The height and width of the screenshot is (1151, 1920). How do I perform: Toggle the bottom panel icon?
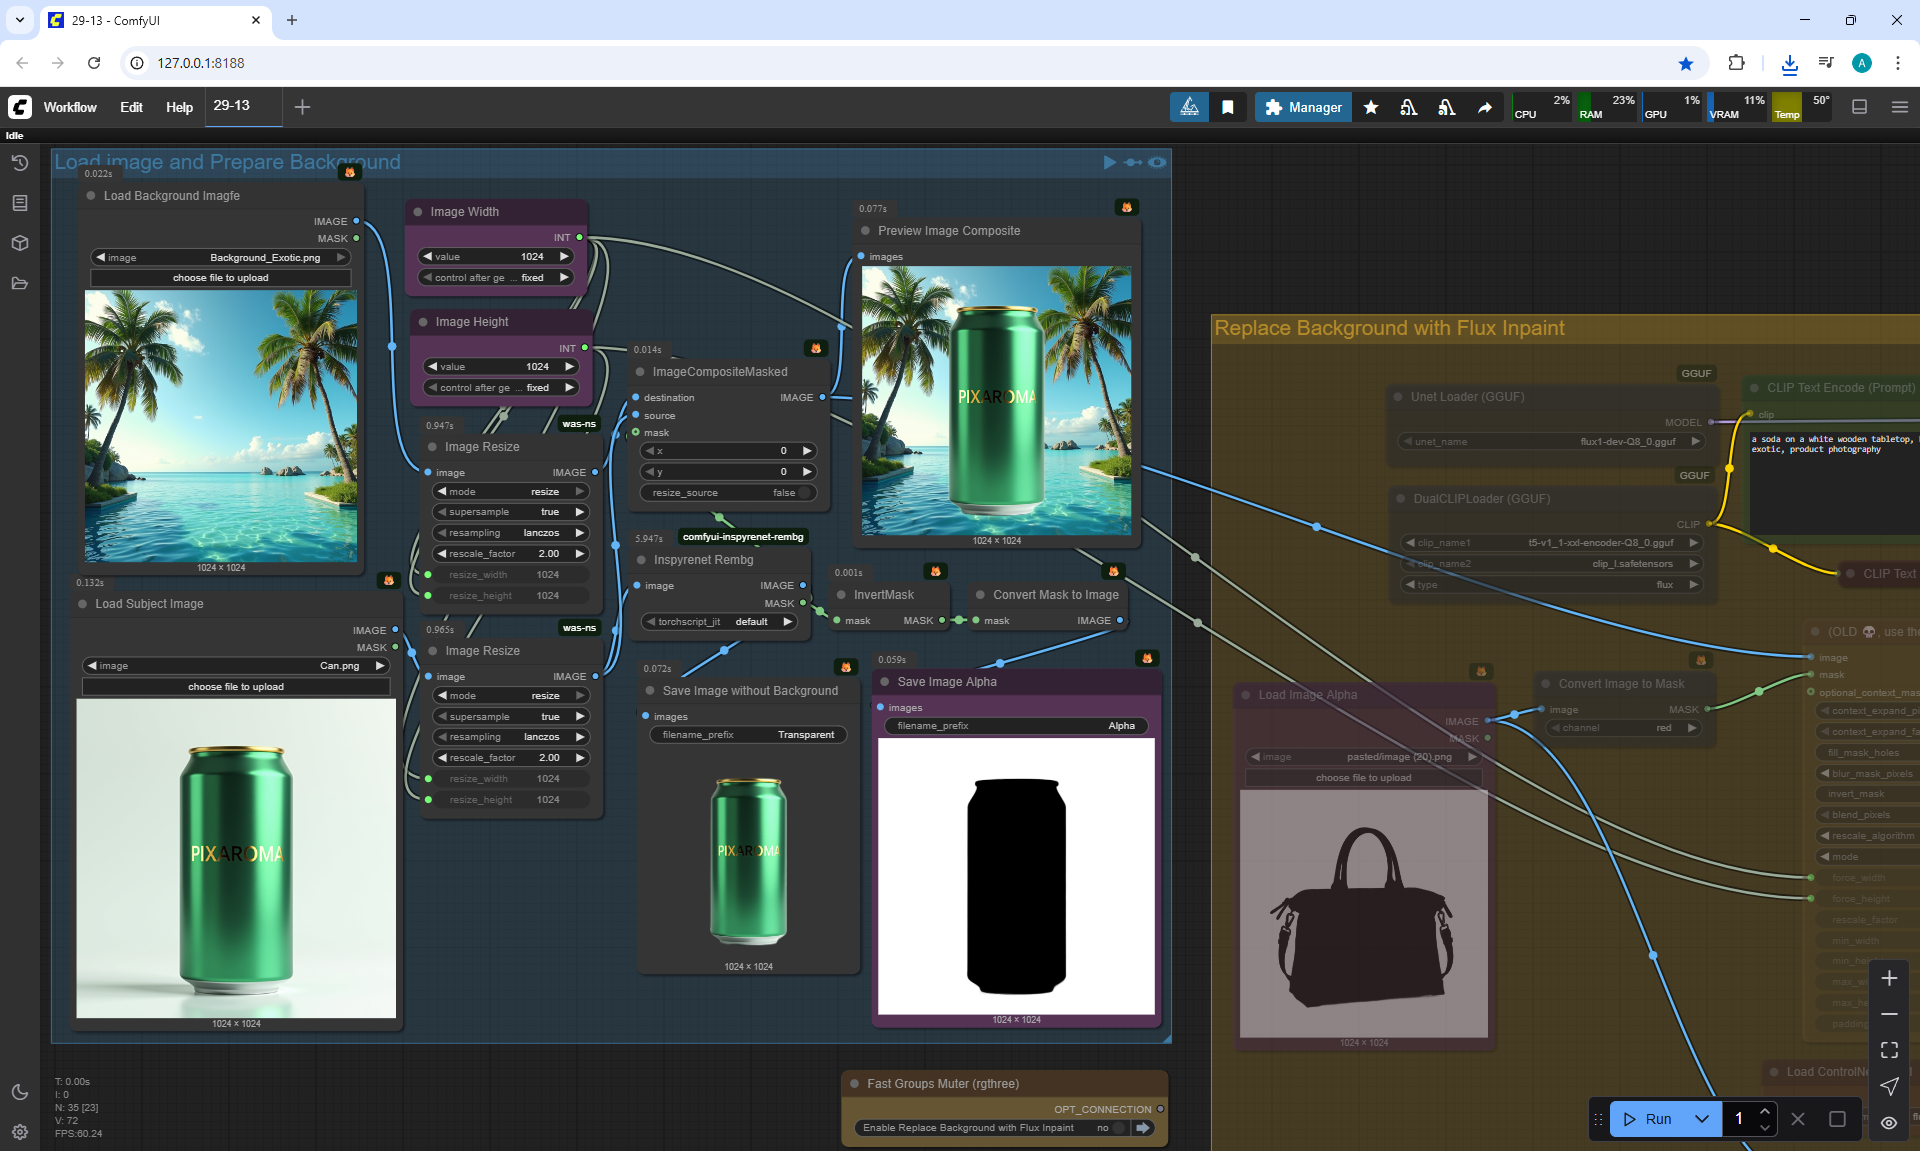(x=1860, y=107)
